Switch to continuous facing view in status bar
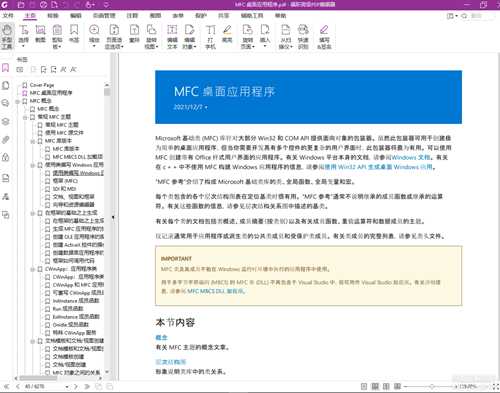The width and height of the screenshot is (500, 393). point(397,386)
